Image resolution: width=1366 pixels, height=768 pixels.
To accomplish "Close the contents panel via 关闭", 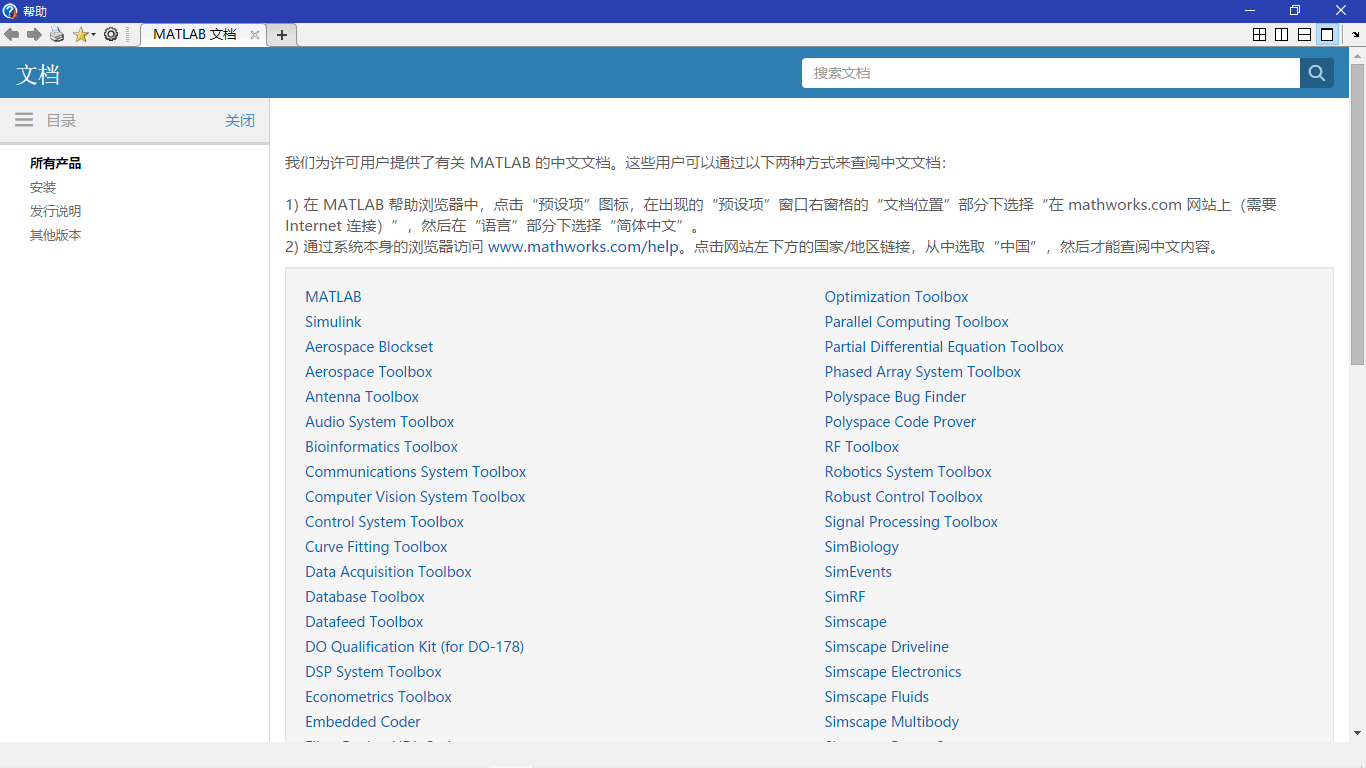I will 240,120.
